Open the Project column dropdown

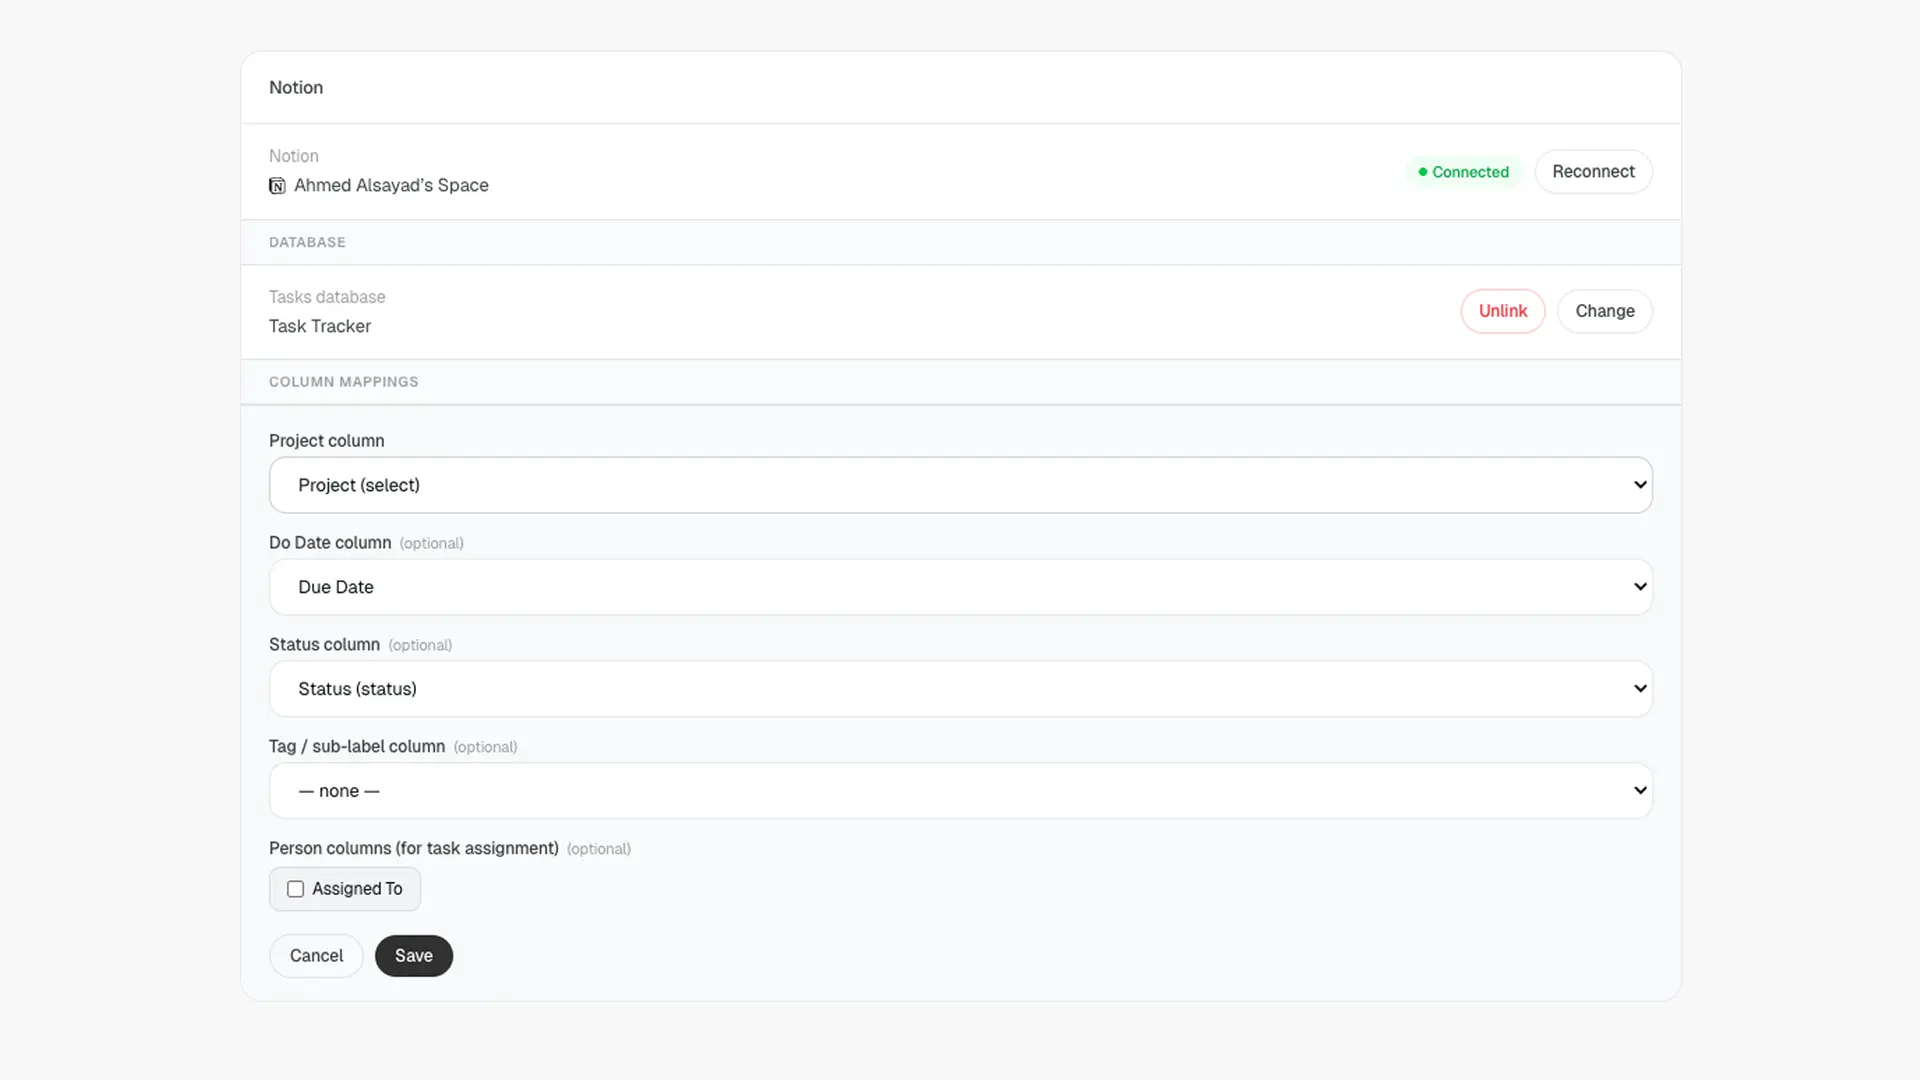pos(960,485)
